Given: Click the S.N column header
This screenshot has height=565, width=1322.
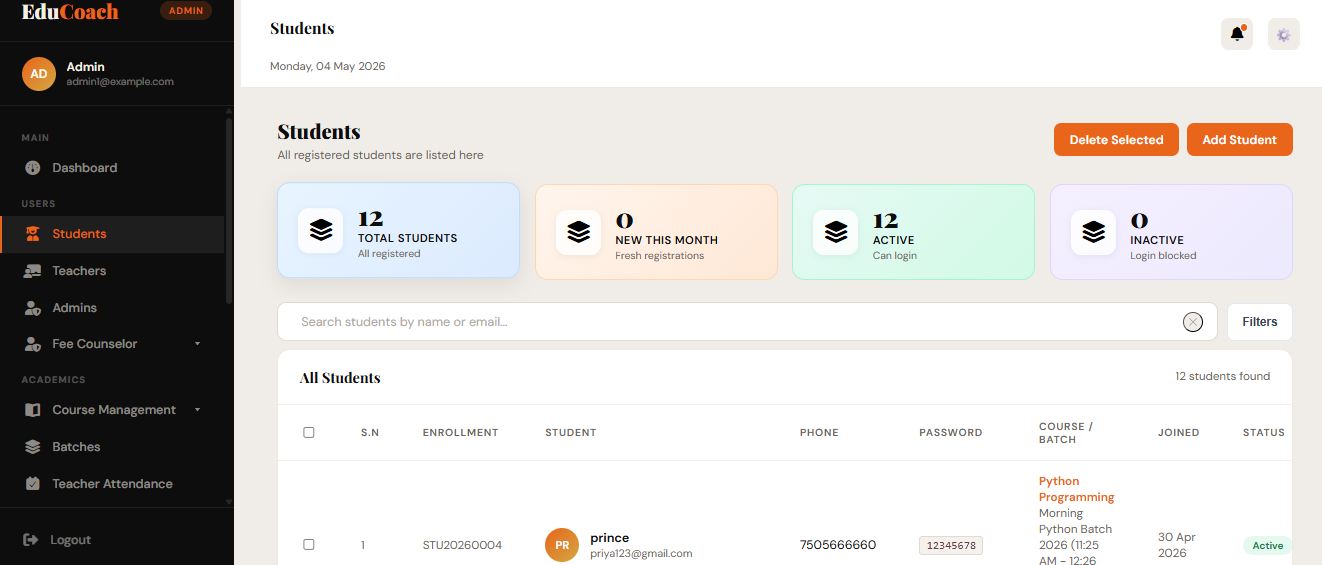Looking at the screenshot, I should tap(370, 433).
